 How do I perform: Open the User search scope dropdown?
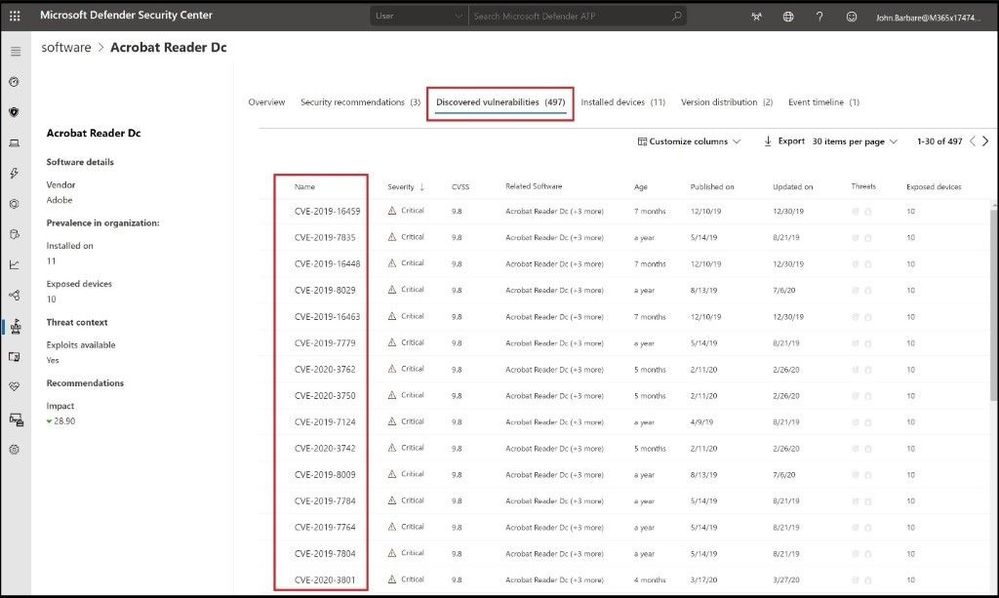pos(418,16)
